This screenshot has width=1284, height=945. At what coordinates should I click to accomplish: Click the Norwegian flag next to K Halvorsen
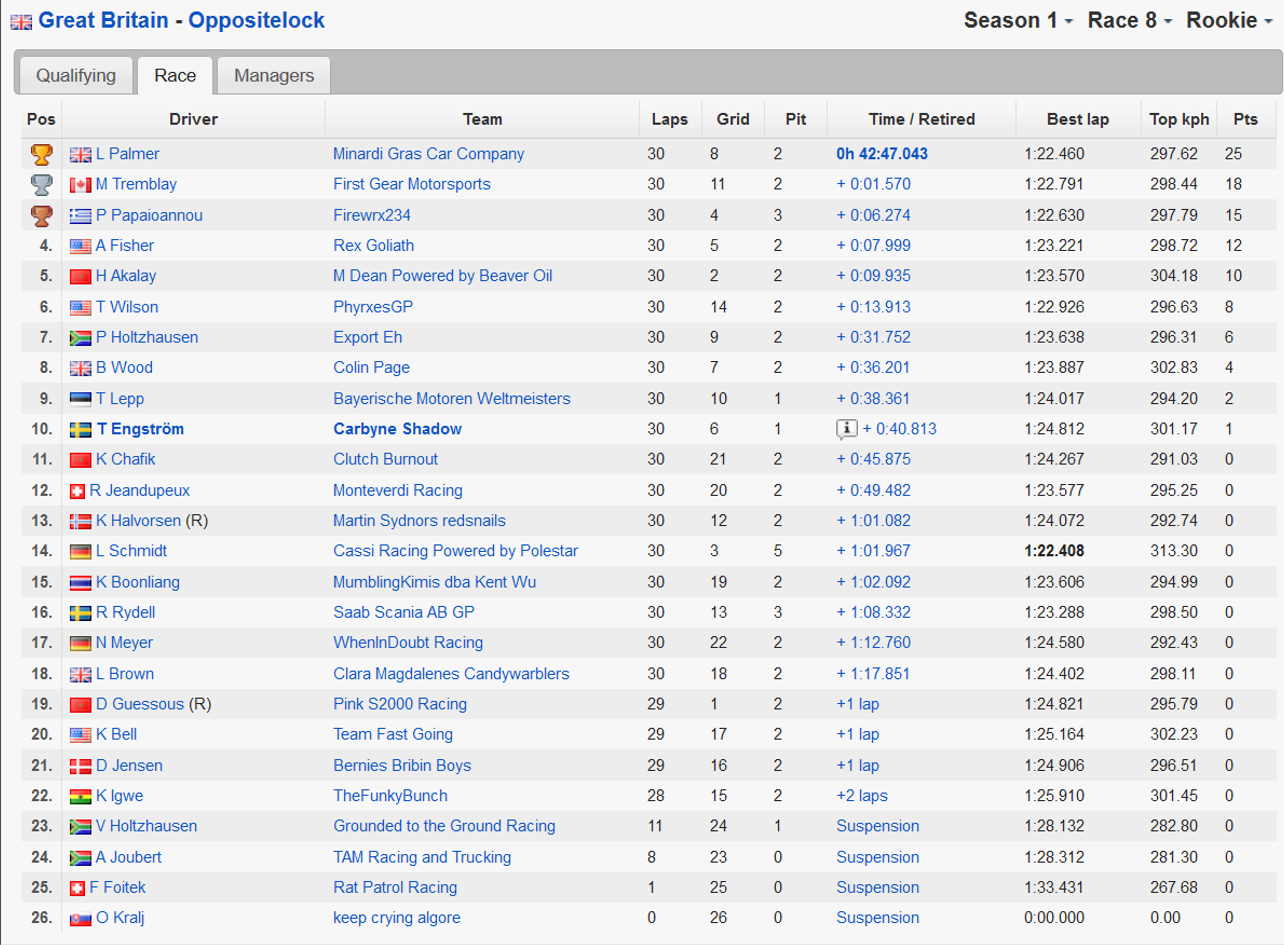(x=80, y=521)
